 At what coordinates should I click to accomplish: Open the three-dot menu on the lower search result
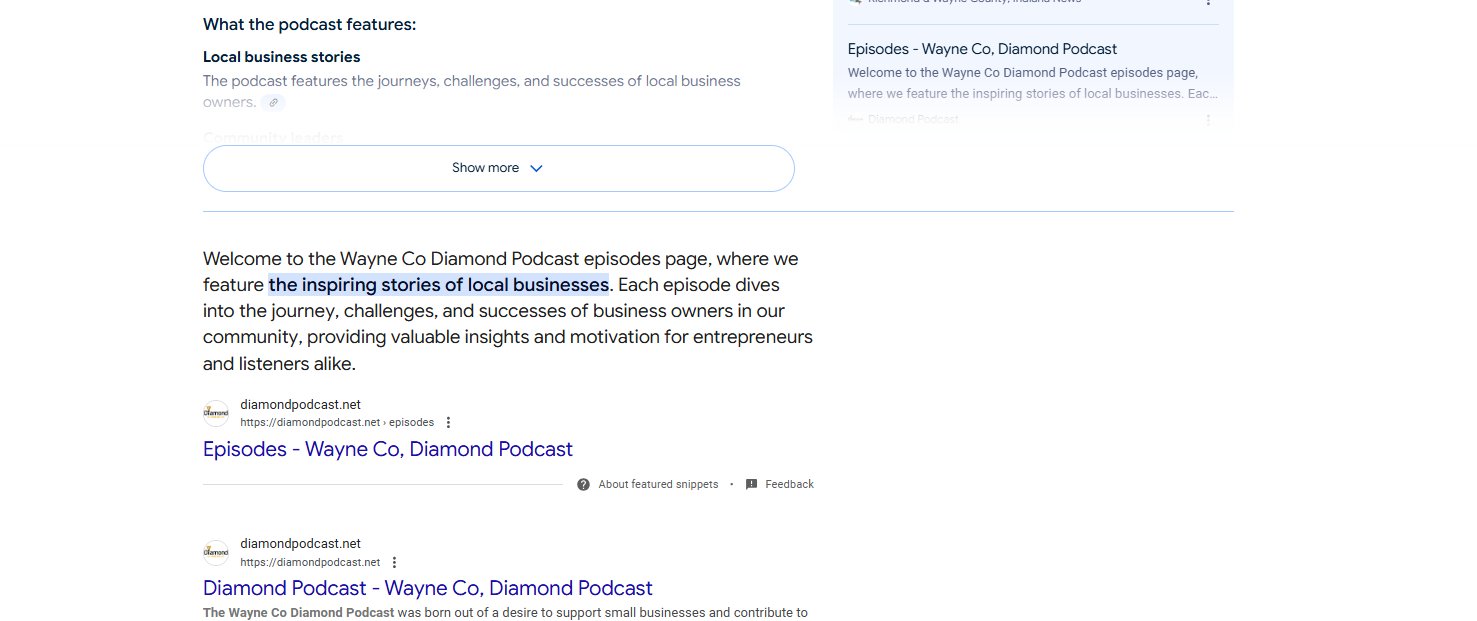[394, 562]
